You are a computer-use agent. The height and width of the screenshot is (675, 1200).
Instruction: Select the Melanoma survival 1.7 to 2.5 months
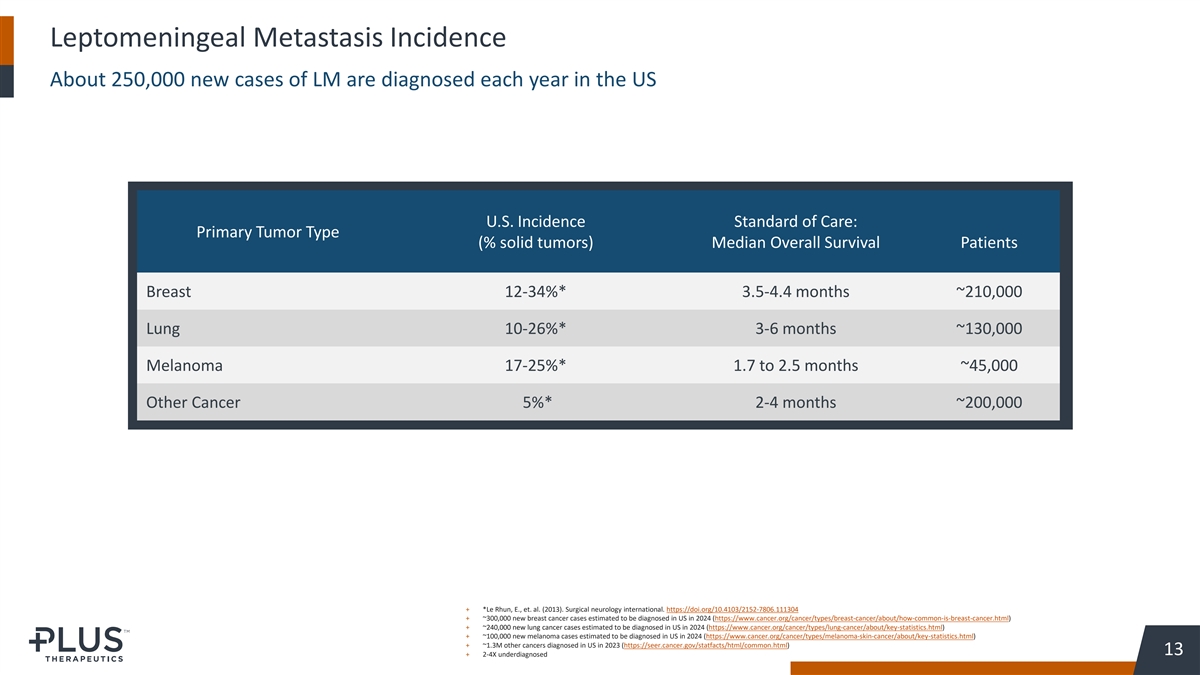coord(795,366)
